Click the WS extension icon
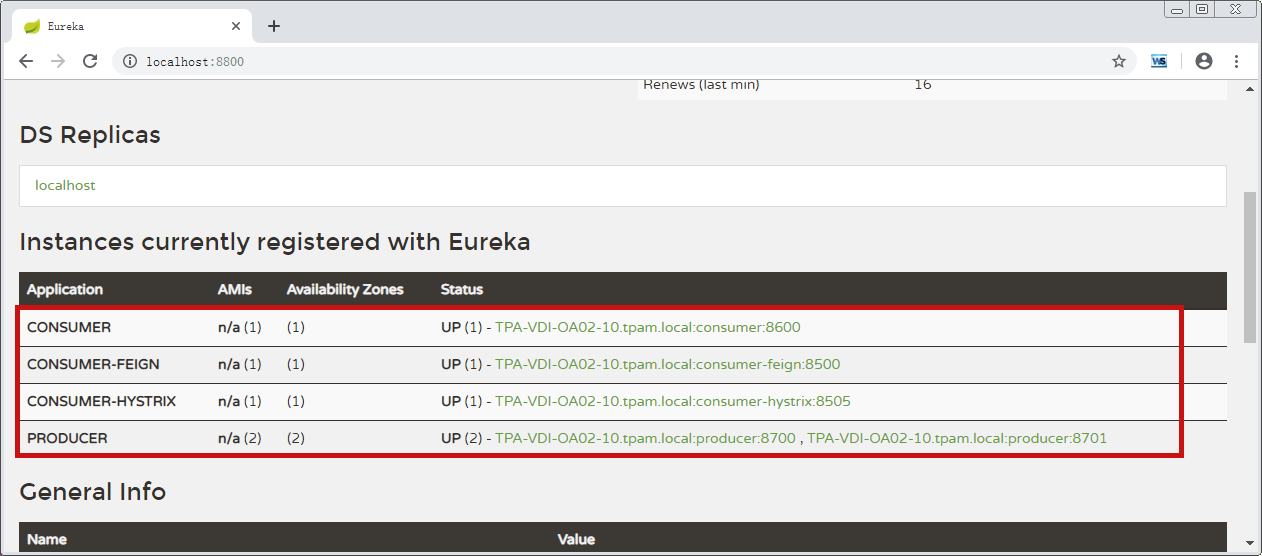The image size is (1262, 556). 1159,61
